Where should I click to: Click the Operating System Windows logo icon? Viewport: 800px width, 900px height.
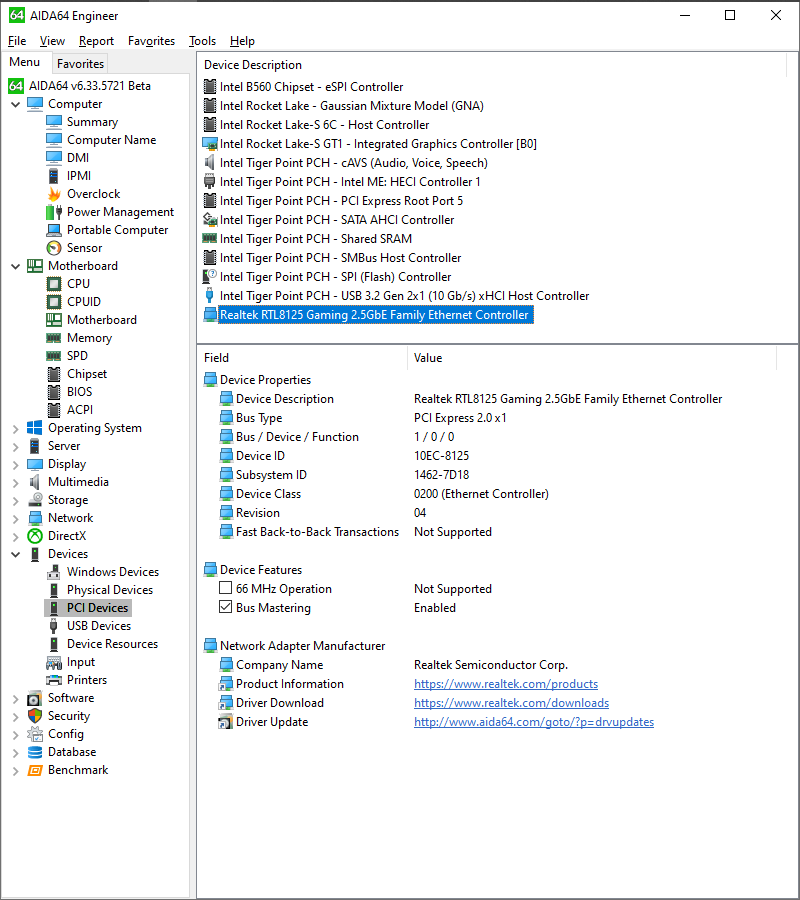[35, 428]
